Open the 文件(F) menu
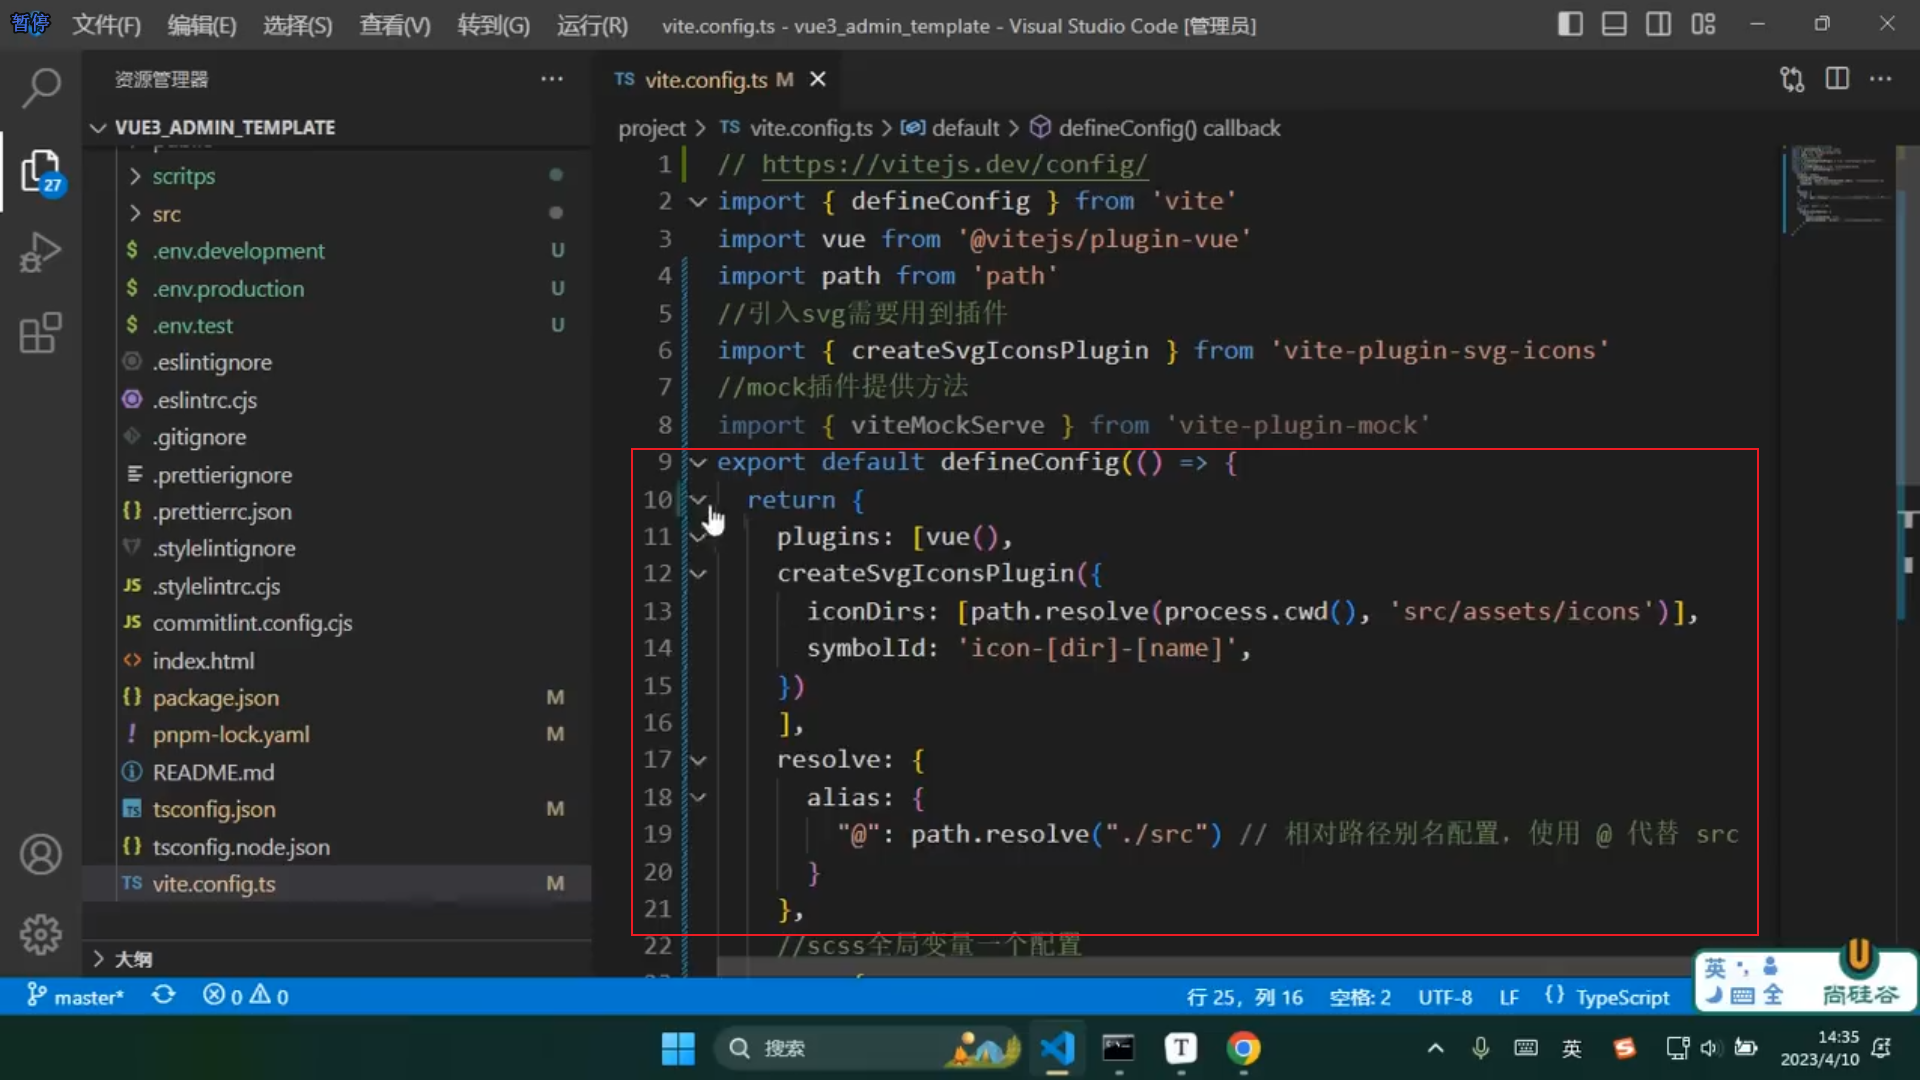The width and height of the screenshot is (1920, 1080). (x=106, y=25)
